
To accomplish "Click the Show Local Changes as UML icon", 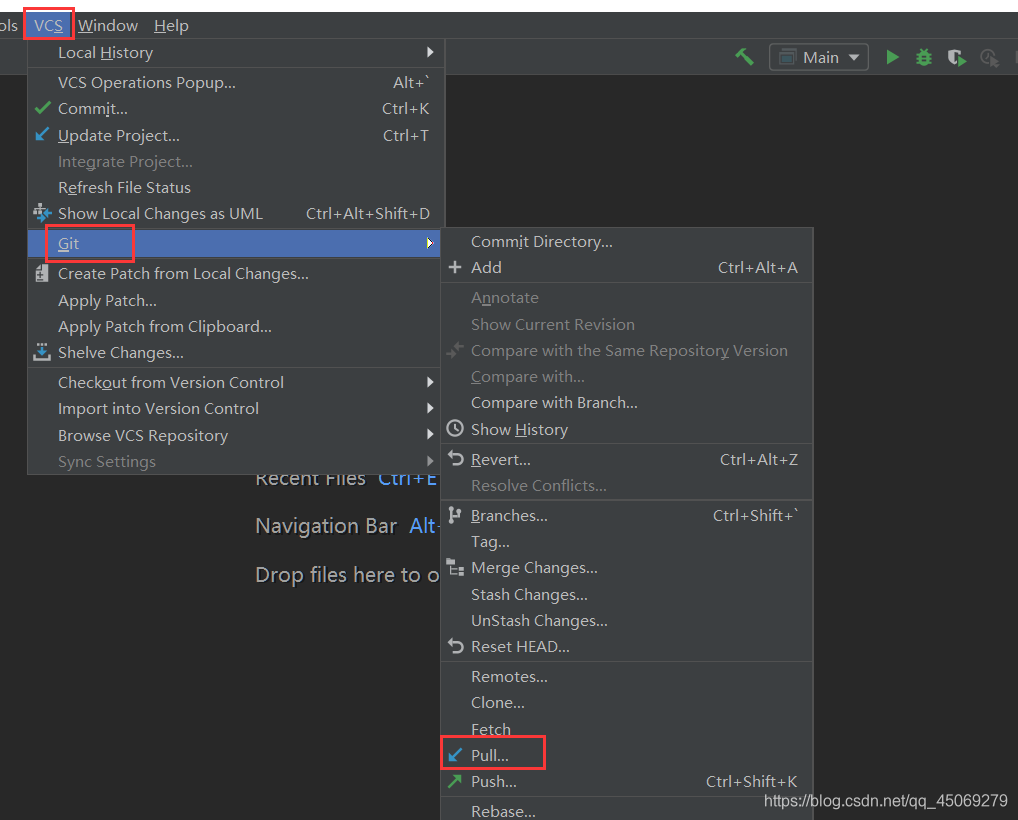I will (42, 212).
